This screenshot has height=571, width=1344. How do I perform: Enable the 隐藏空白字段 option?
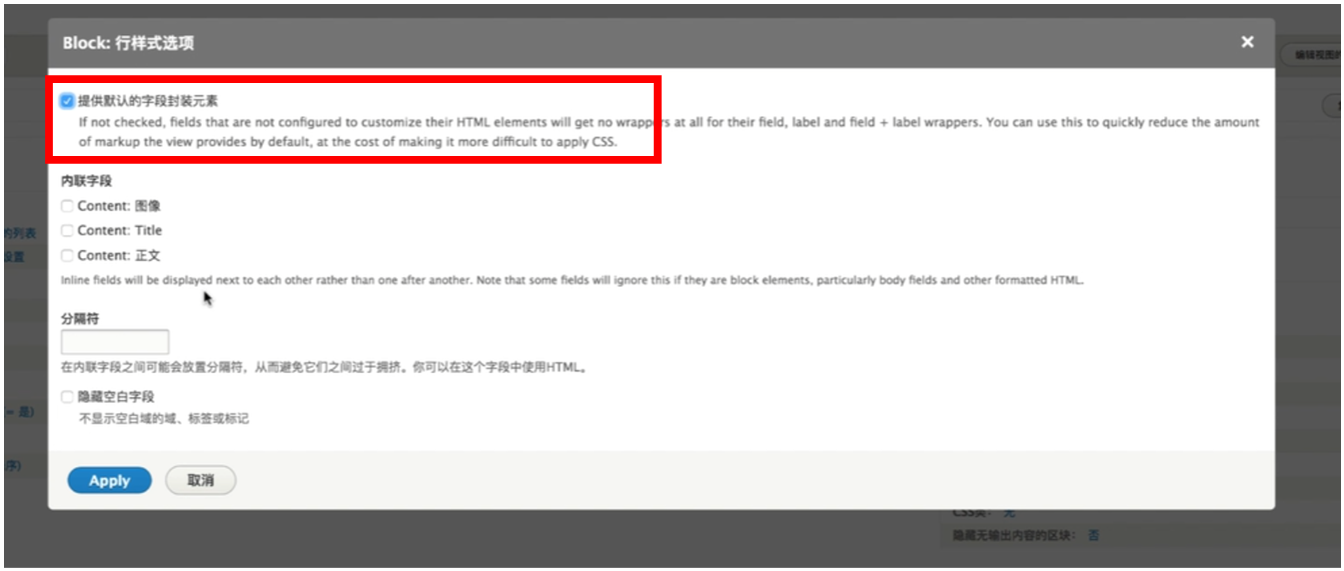67,397
